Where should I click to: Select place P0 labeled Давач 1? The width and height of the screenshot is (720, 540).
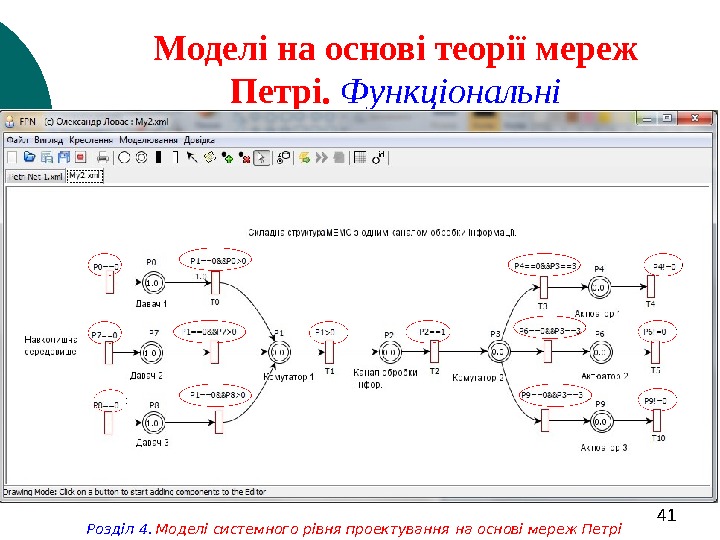[x=152, y=283]
